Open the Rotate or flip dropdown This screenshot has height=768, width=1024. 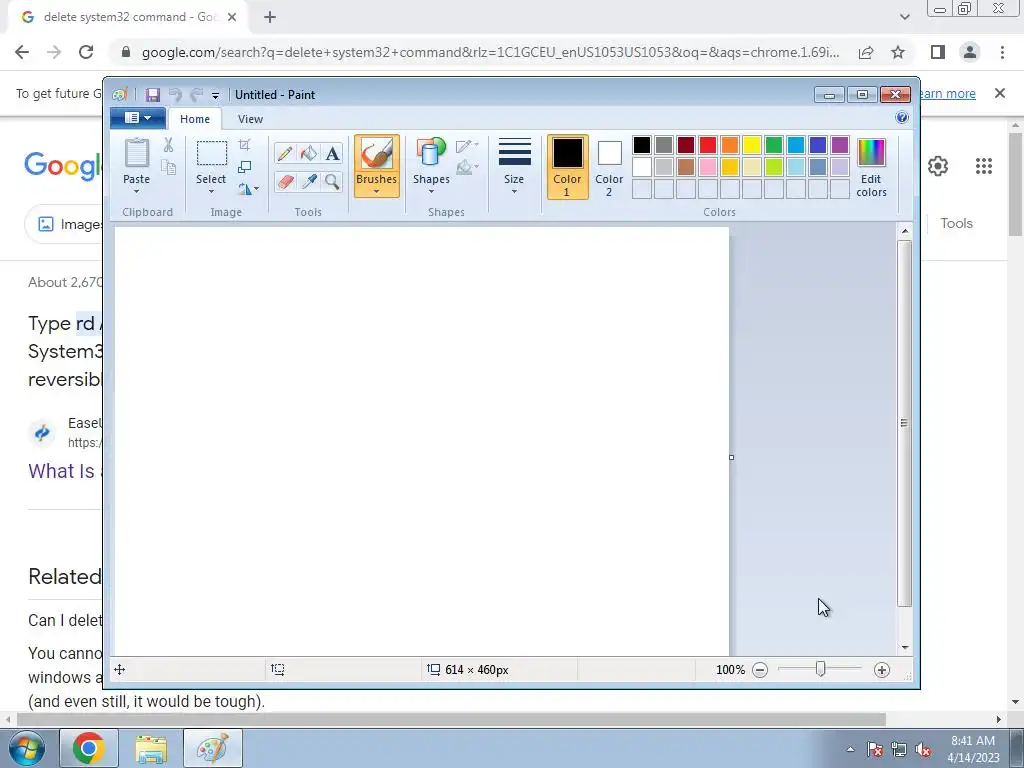[x=248, y=189]
